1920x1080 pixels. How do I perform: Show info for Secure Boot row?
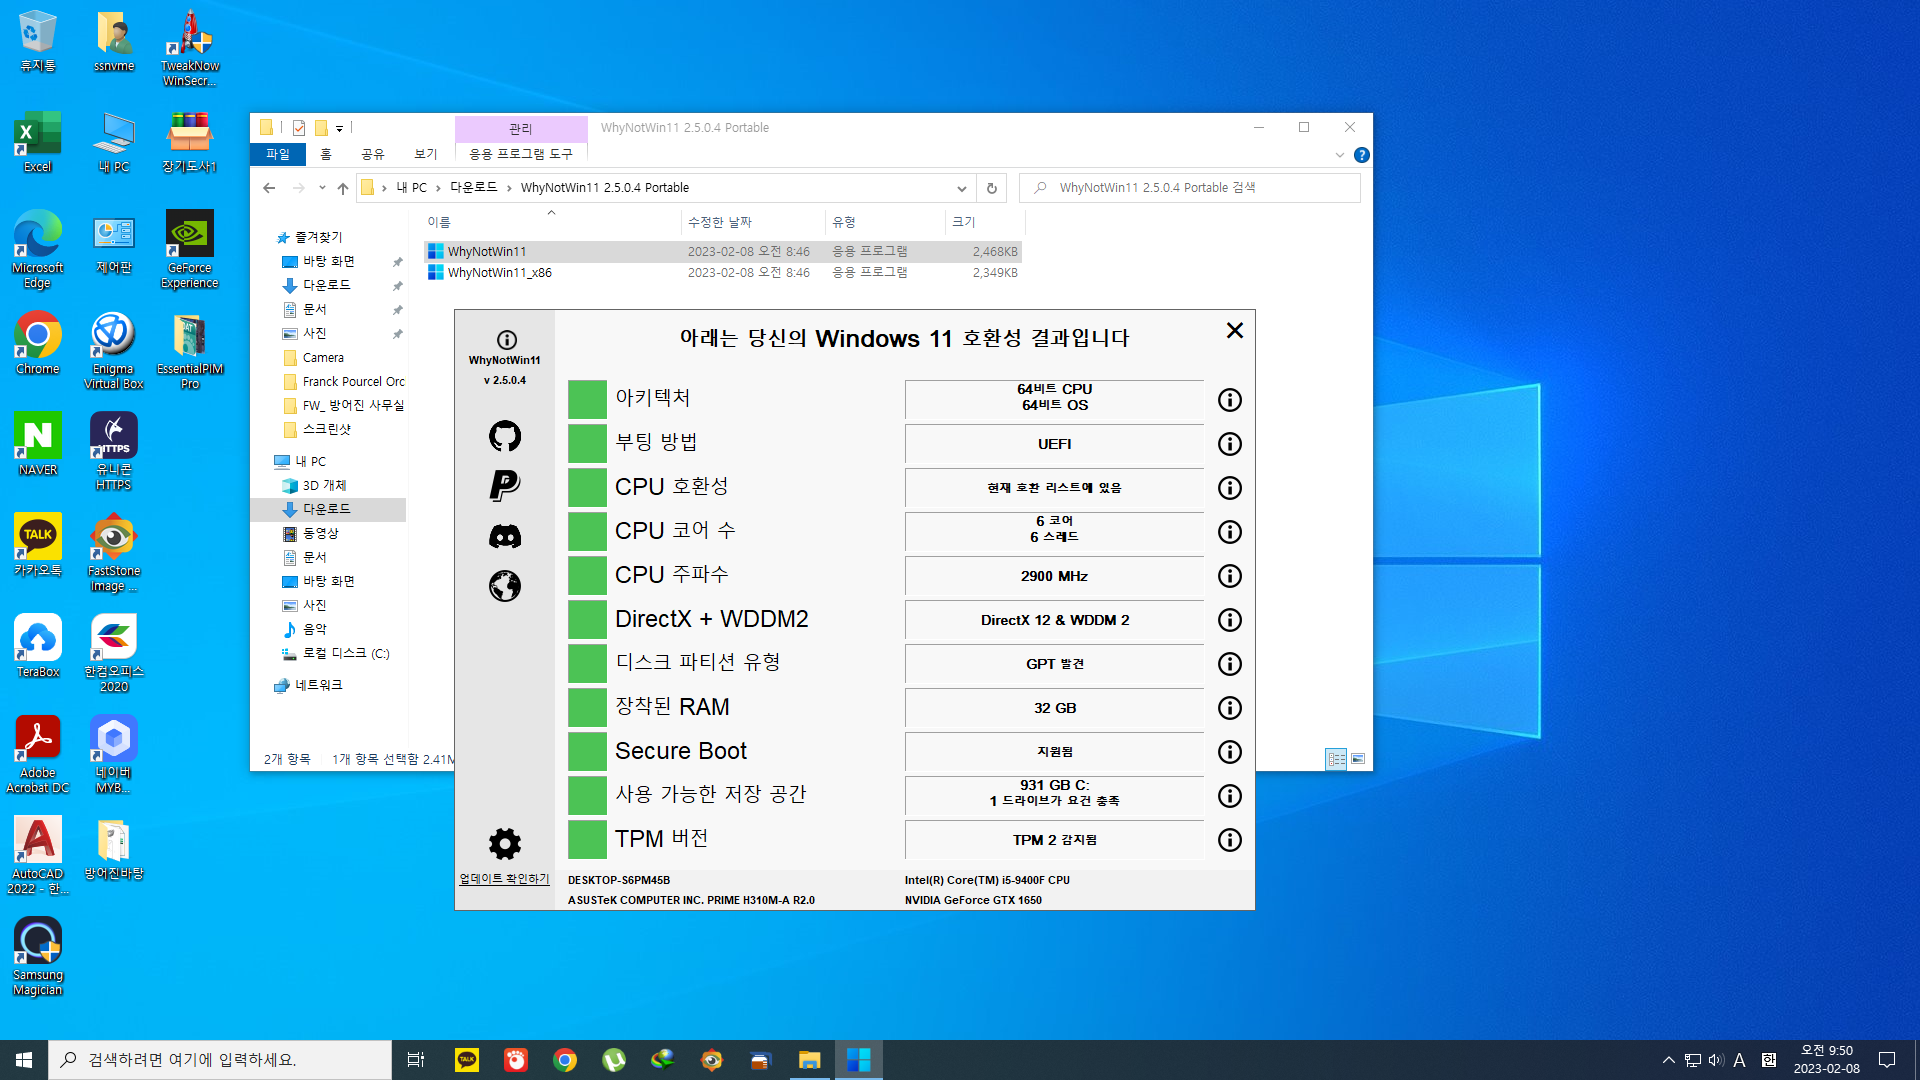point(1230,752)
